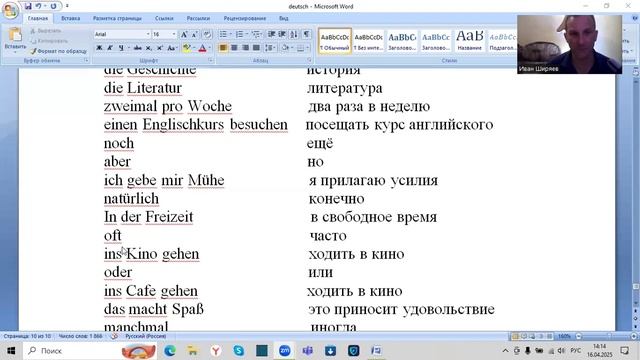Open the borders dropdown
The width and height of the screenshot is (640, 360).
click(x=307, y=48)
